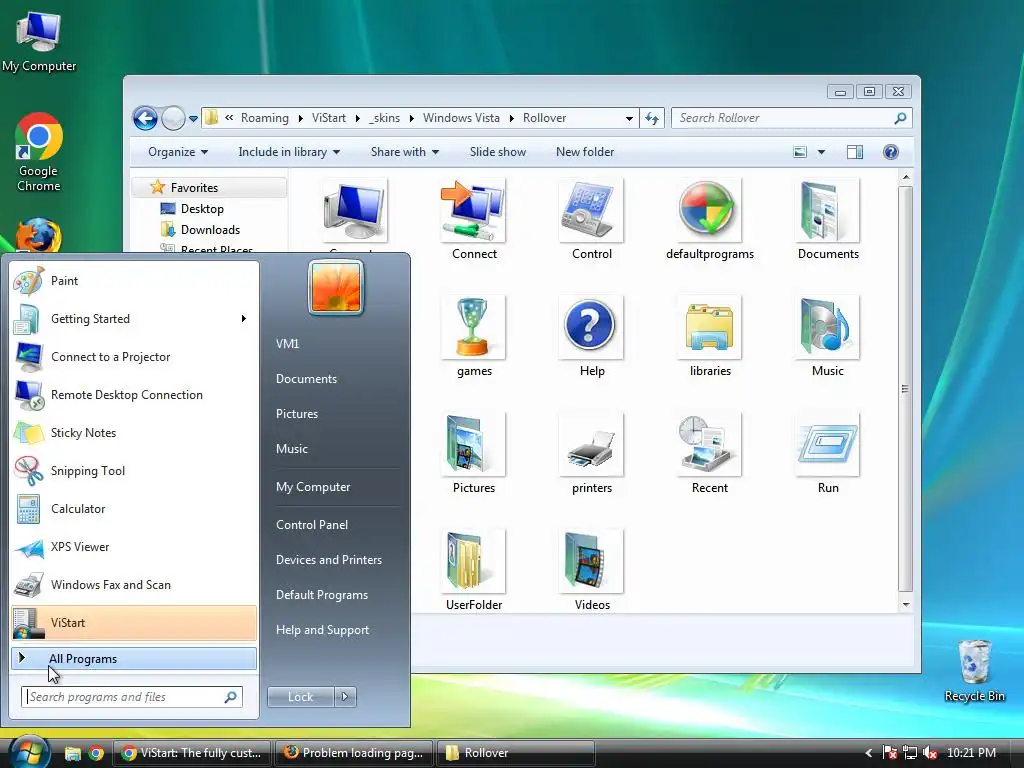Click the Windows Start orb
The height and width of the screenshot is (768, 1024).
[29, 751]
